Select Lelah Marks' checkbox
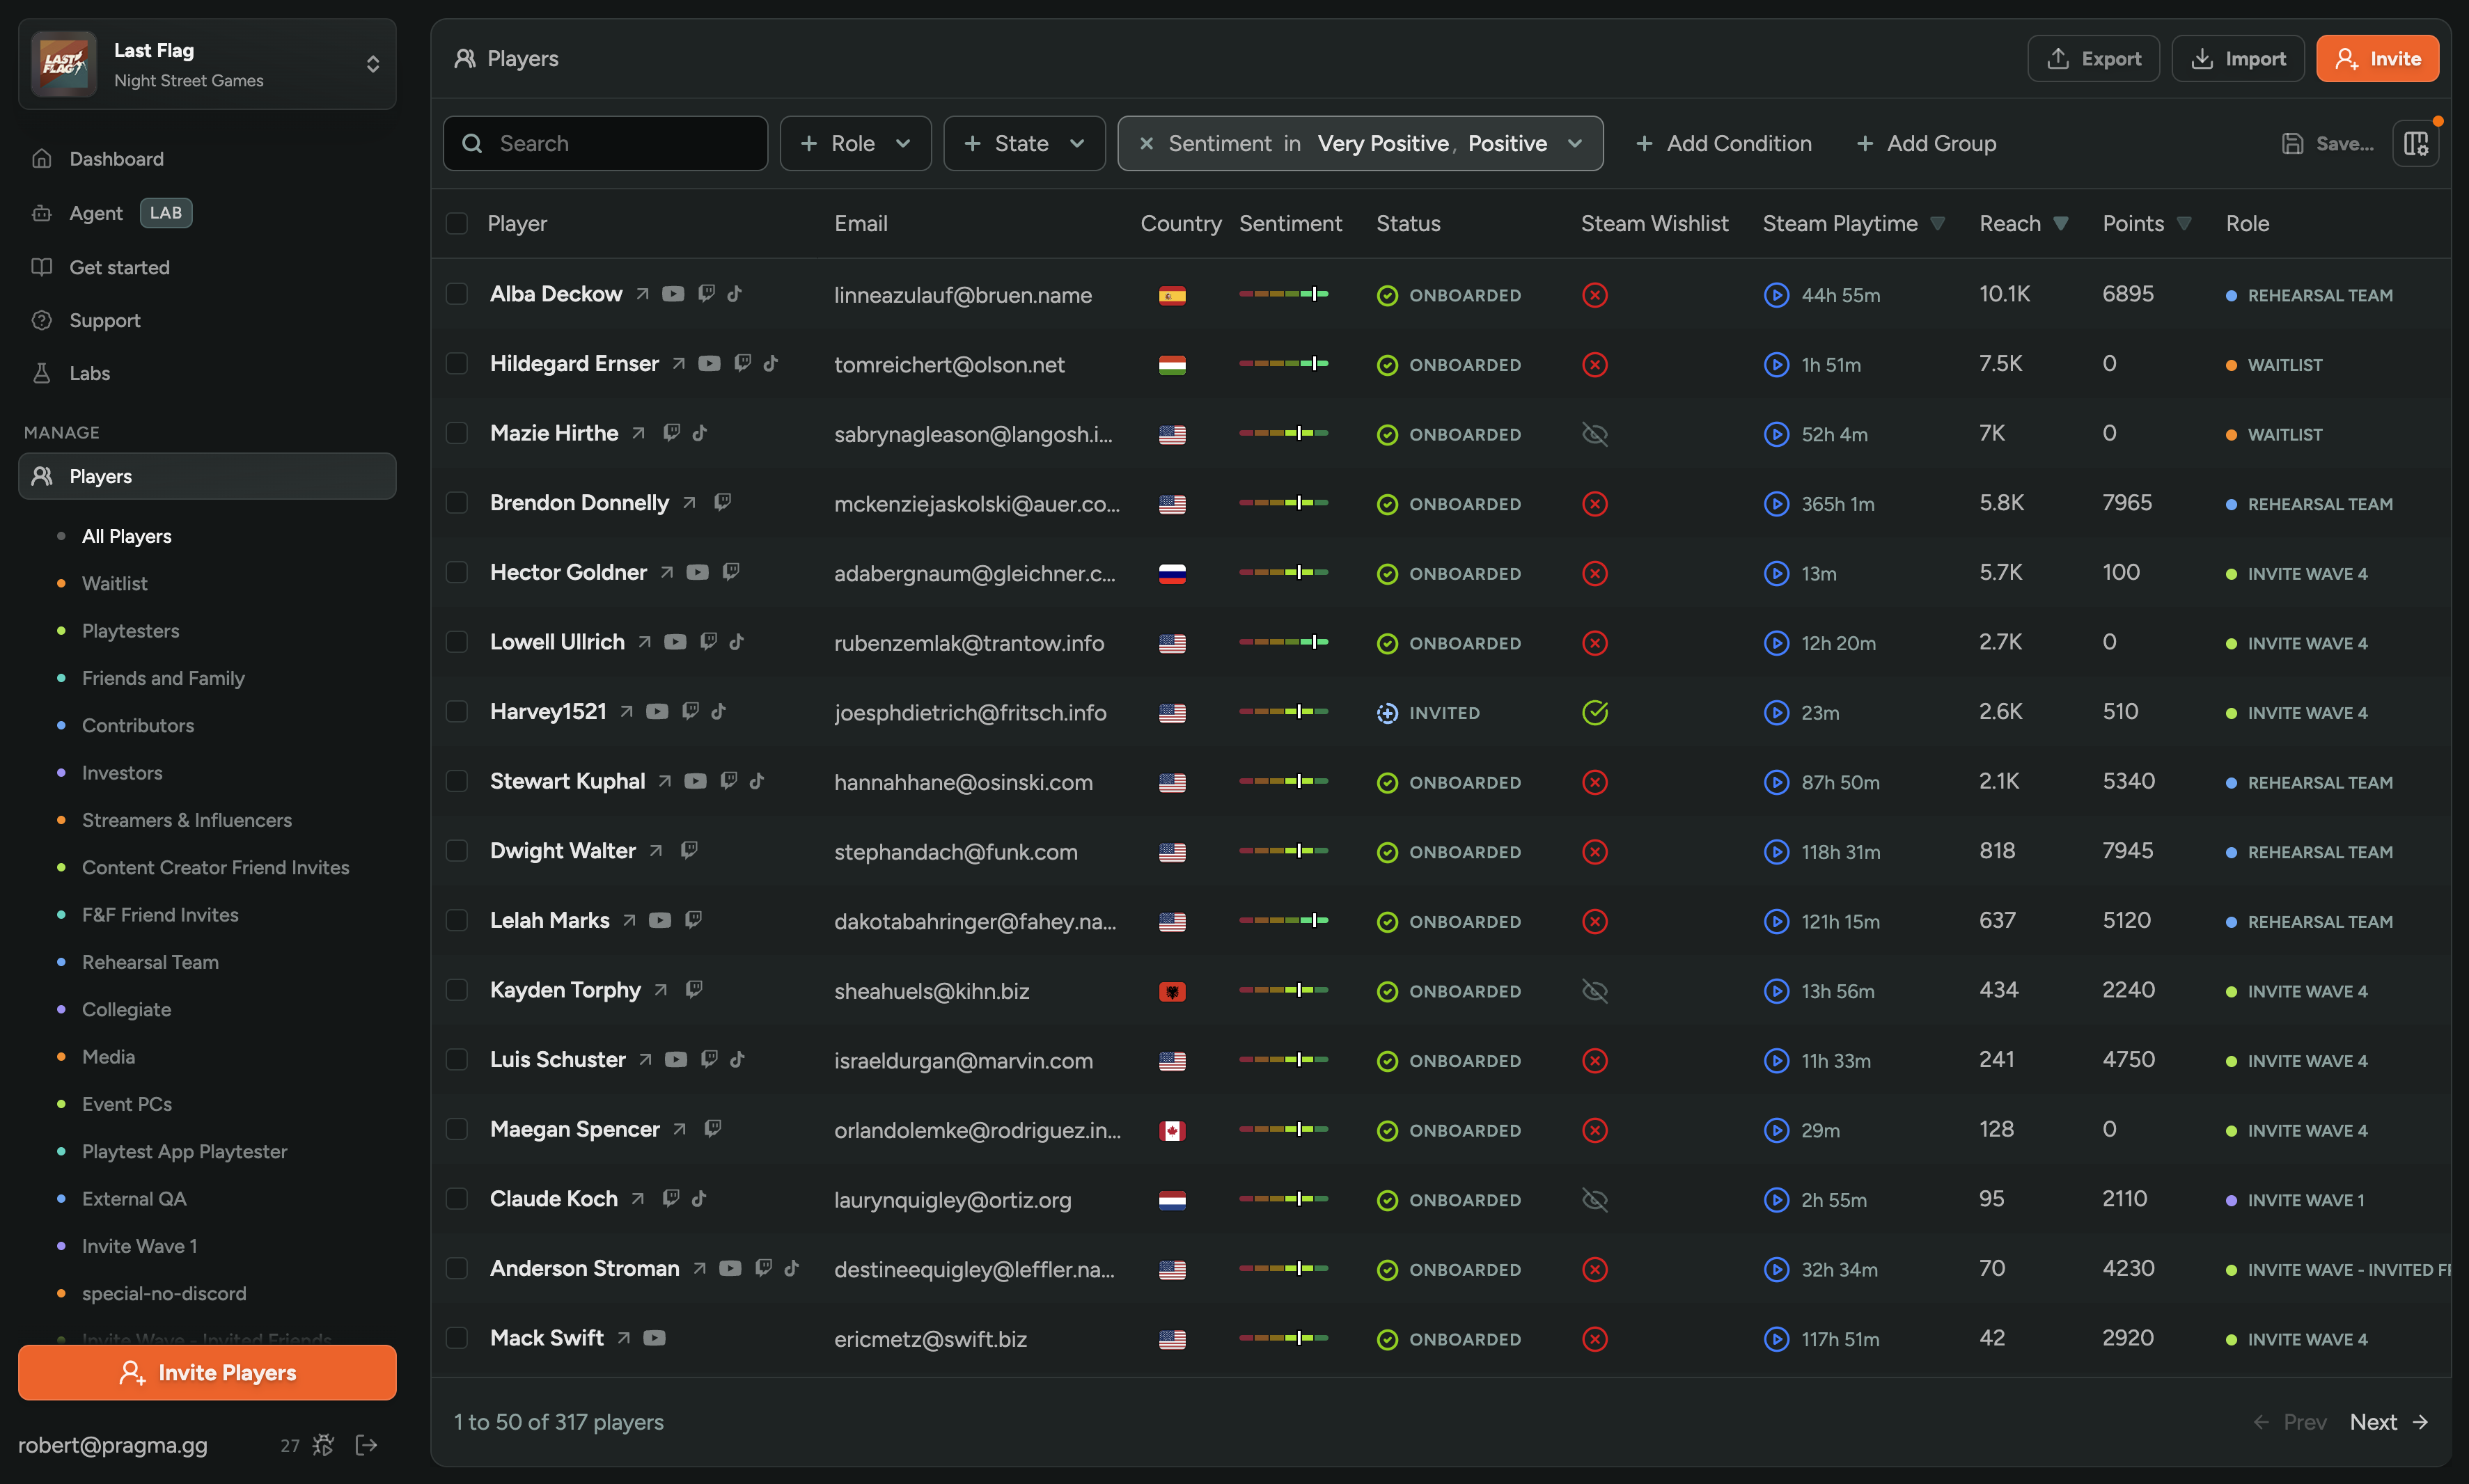 coord(457,920)
